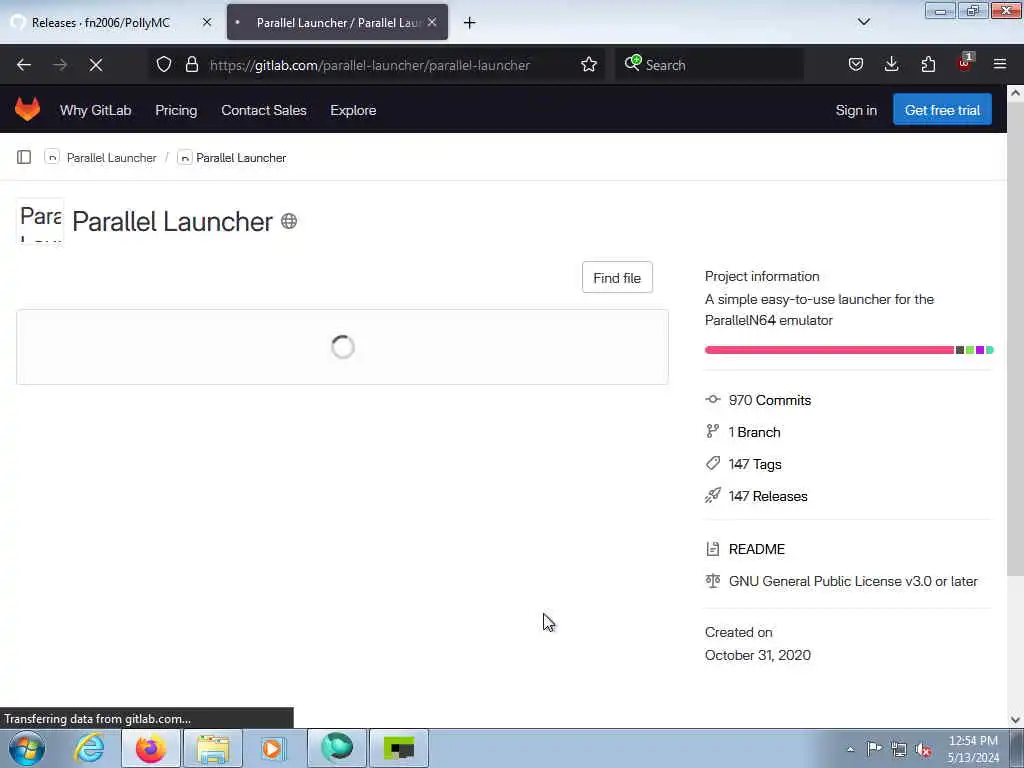Open the Explore menu item
The width and height of the screenshot is (1024, 768).
click(353, 110)
